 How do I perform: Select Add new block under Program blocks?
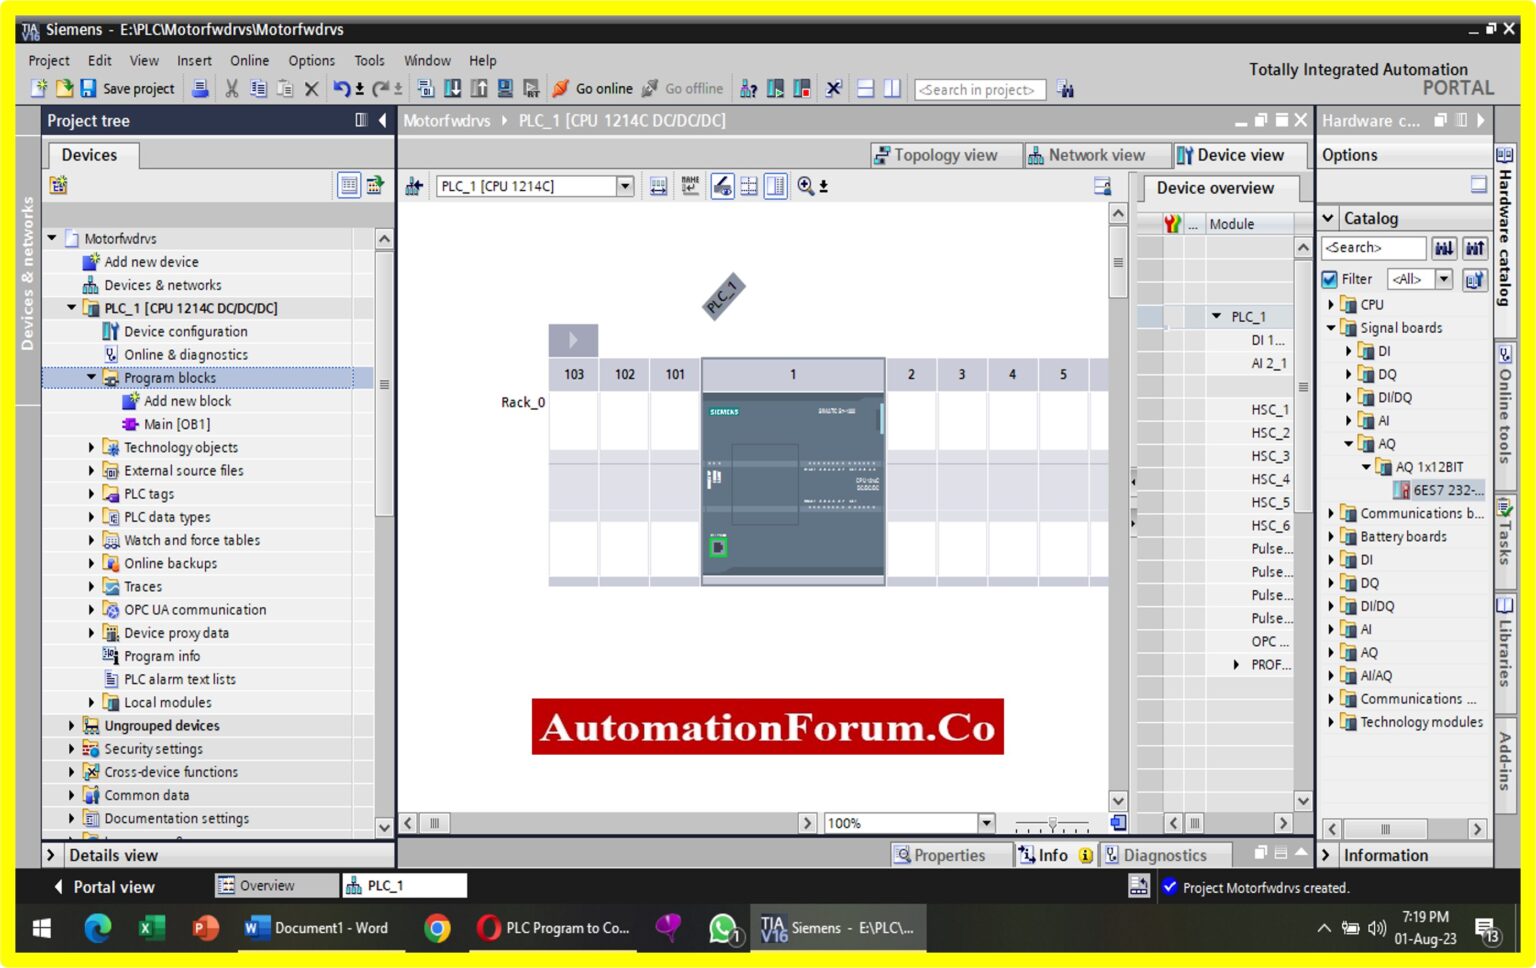(186, 400)
